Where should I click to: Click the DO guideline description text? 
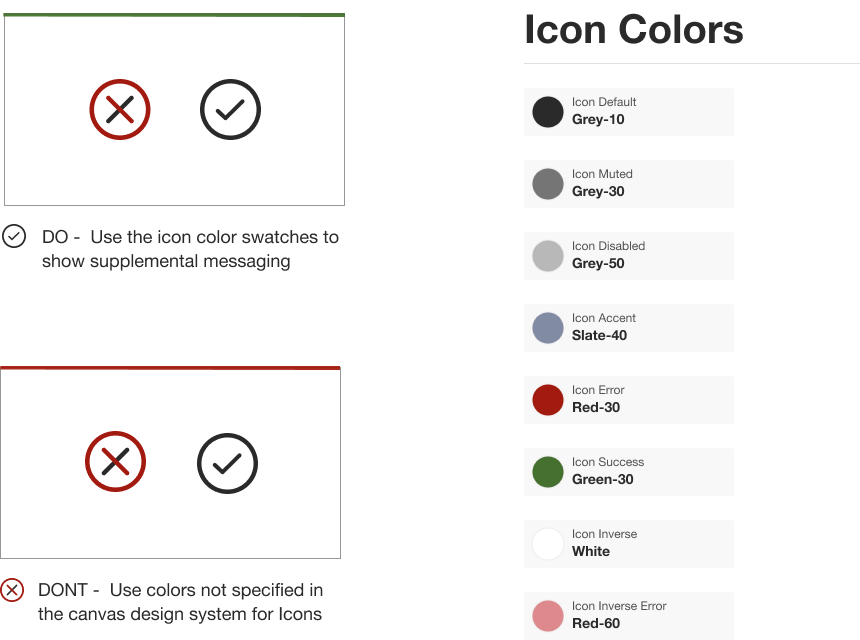(190, 249)
